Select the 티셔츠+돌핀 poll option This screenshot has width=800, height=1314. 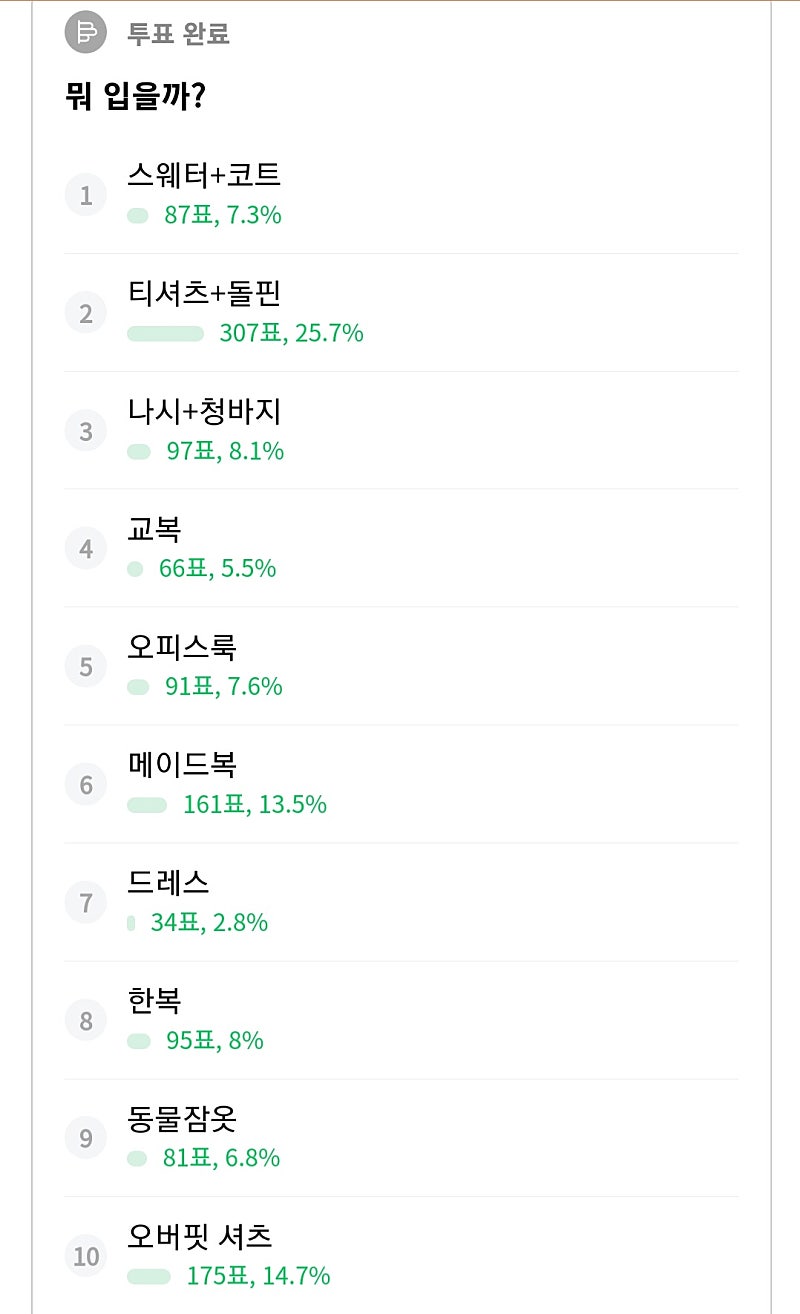[x=204, y=294]
